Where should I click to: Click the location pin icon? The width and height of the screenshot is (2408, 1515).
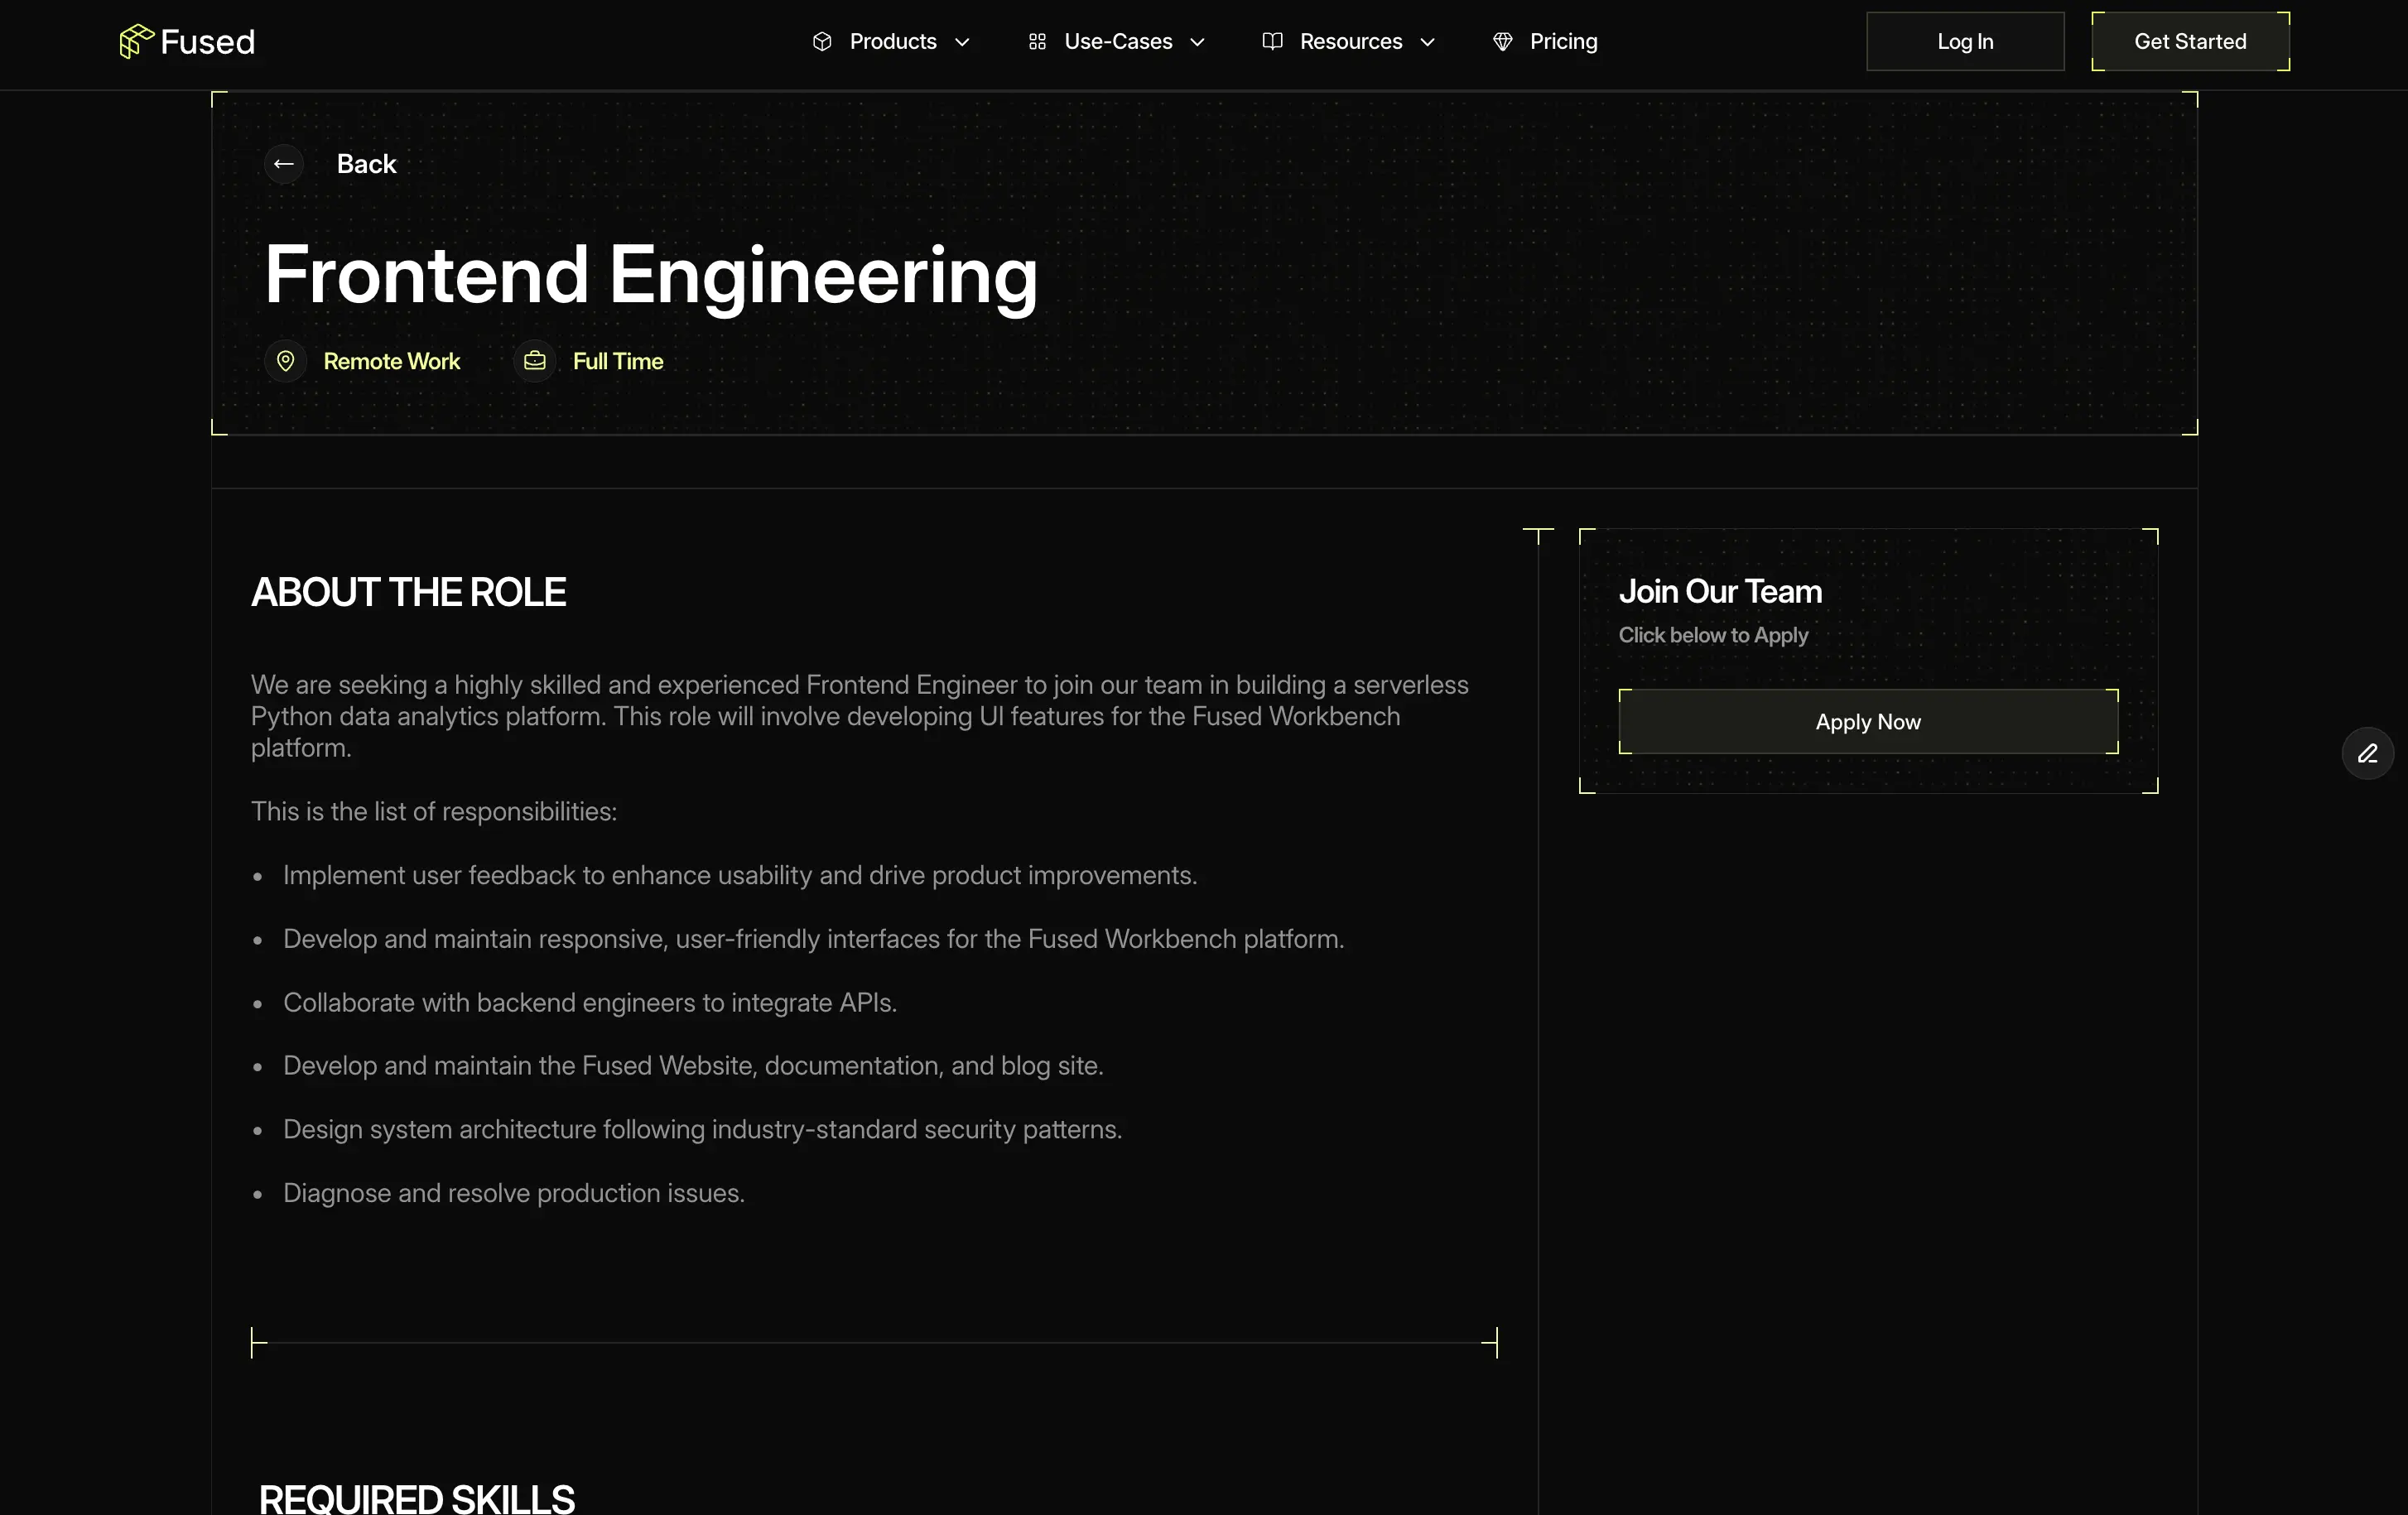[x=286, y=361]
